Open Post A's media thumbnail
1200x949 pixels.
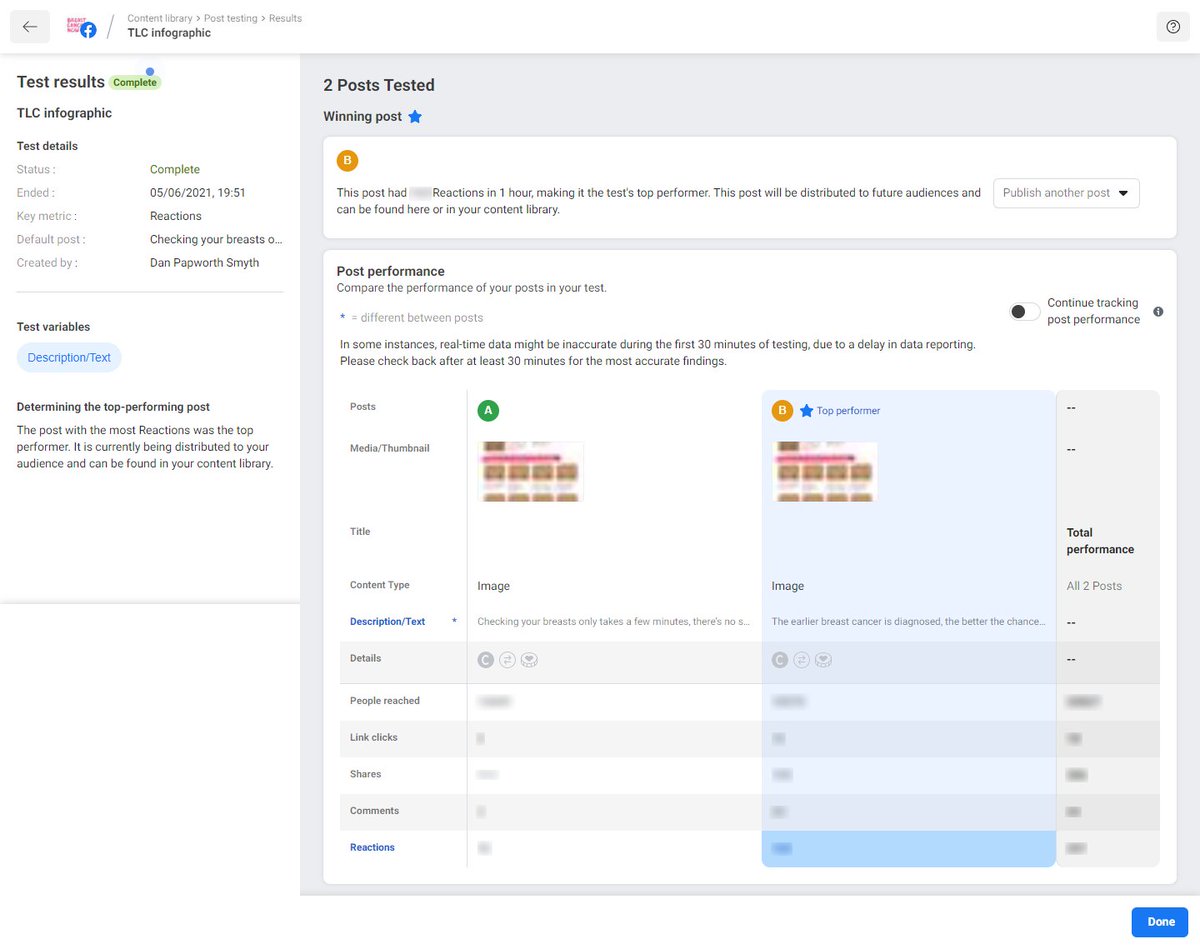tap(531, 471)
